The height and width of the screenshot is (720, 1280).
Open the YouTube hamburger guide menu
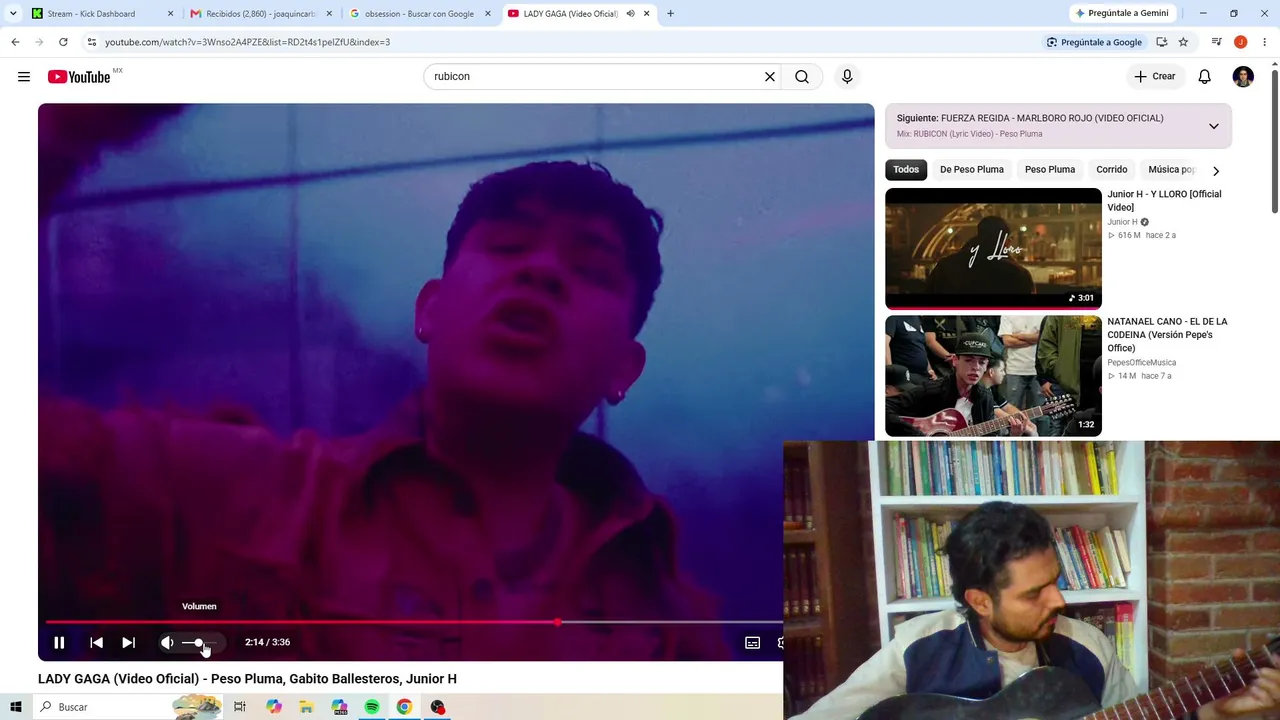tap(24, 77)
